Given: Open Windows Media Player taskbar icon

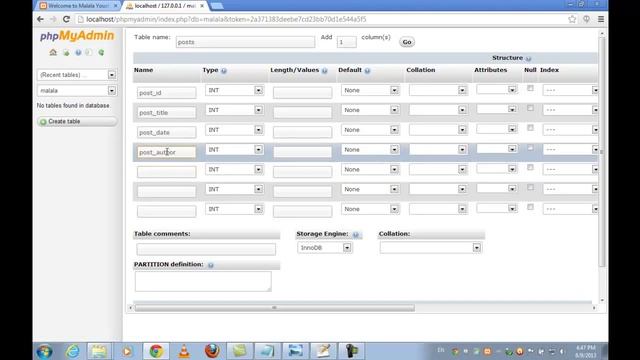Looking at the screenshot, I should click(127, 351).
